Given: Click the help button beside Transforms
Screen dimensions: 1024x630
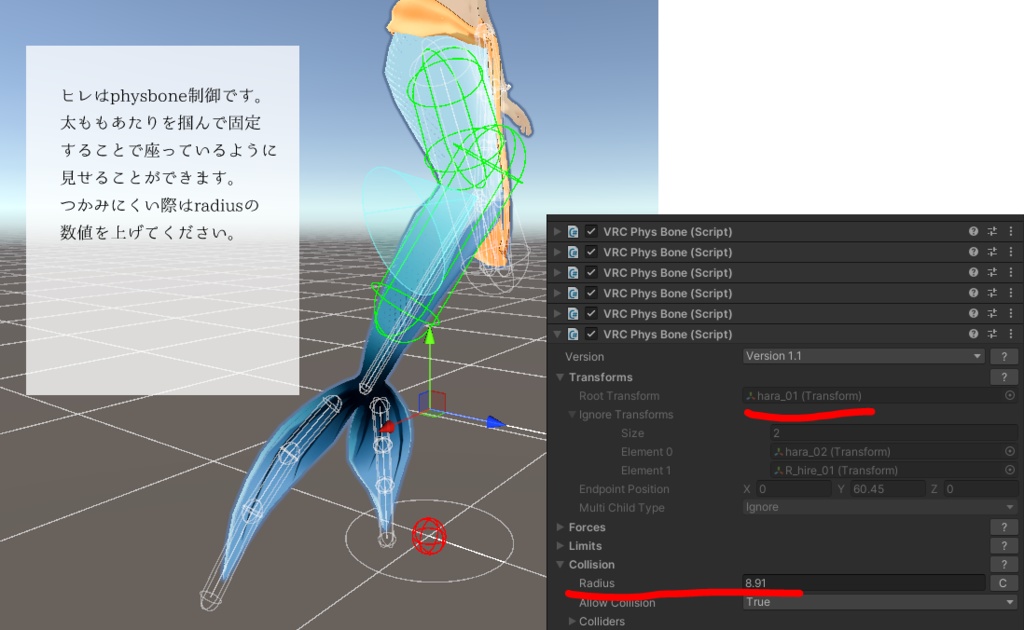Looking at the screenshot, I should 1004,377.
